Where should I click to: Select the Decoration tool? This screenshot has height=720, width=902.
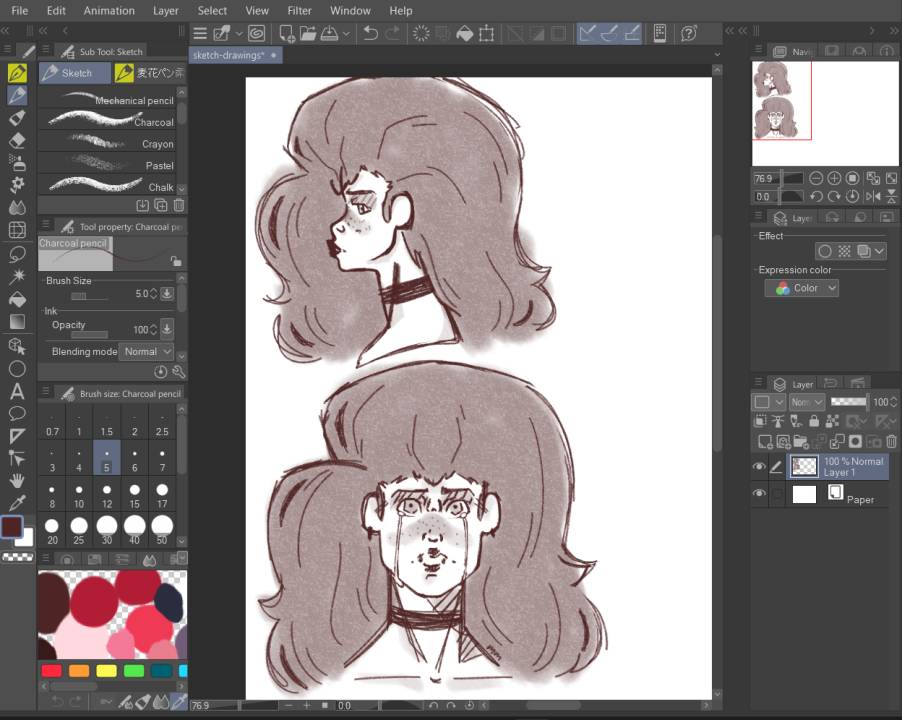(17, 185)
